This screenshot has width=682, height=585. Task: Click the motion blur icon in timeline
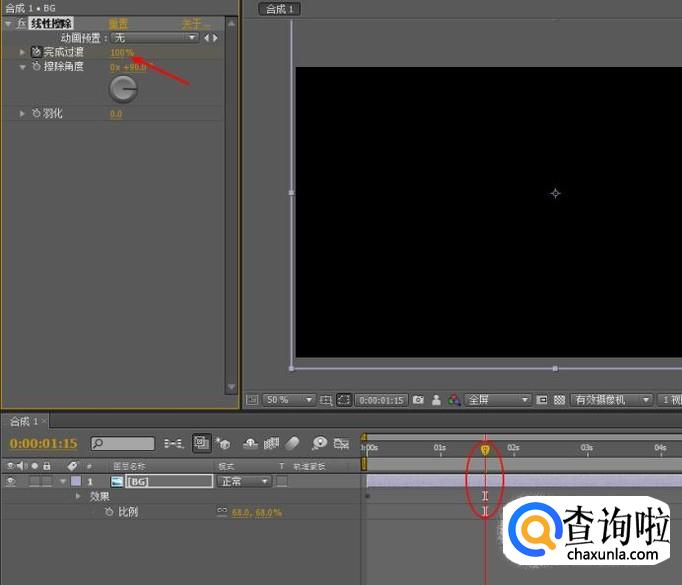point(293,443)
